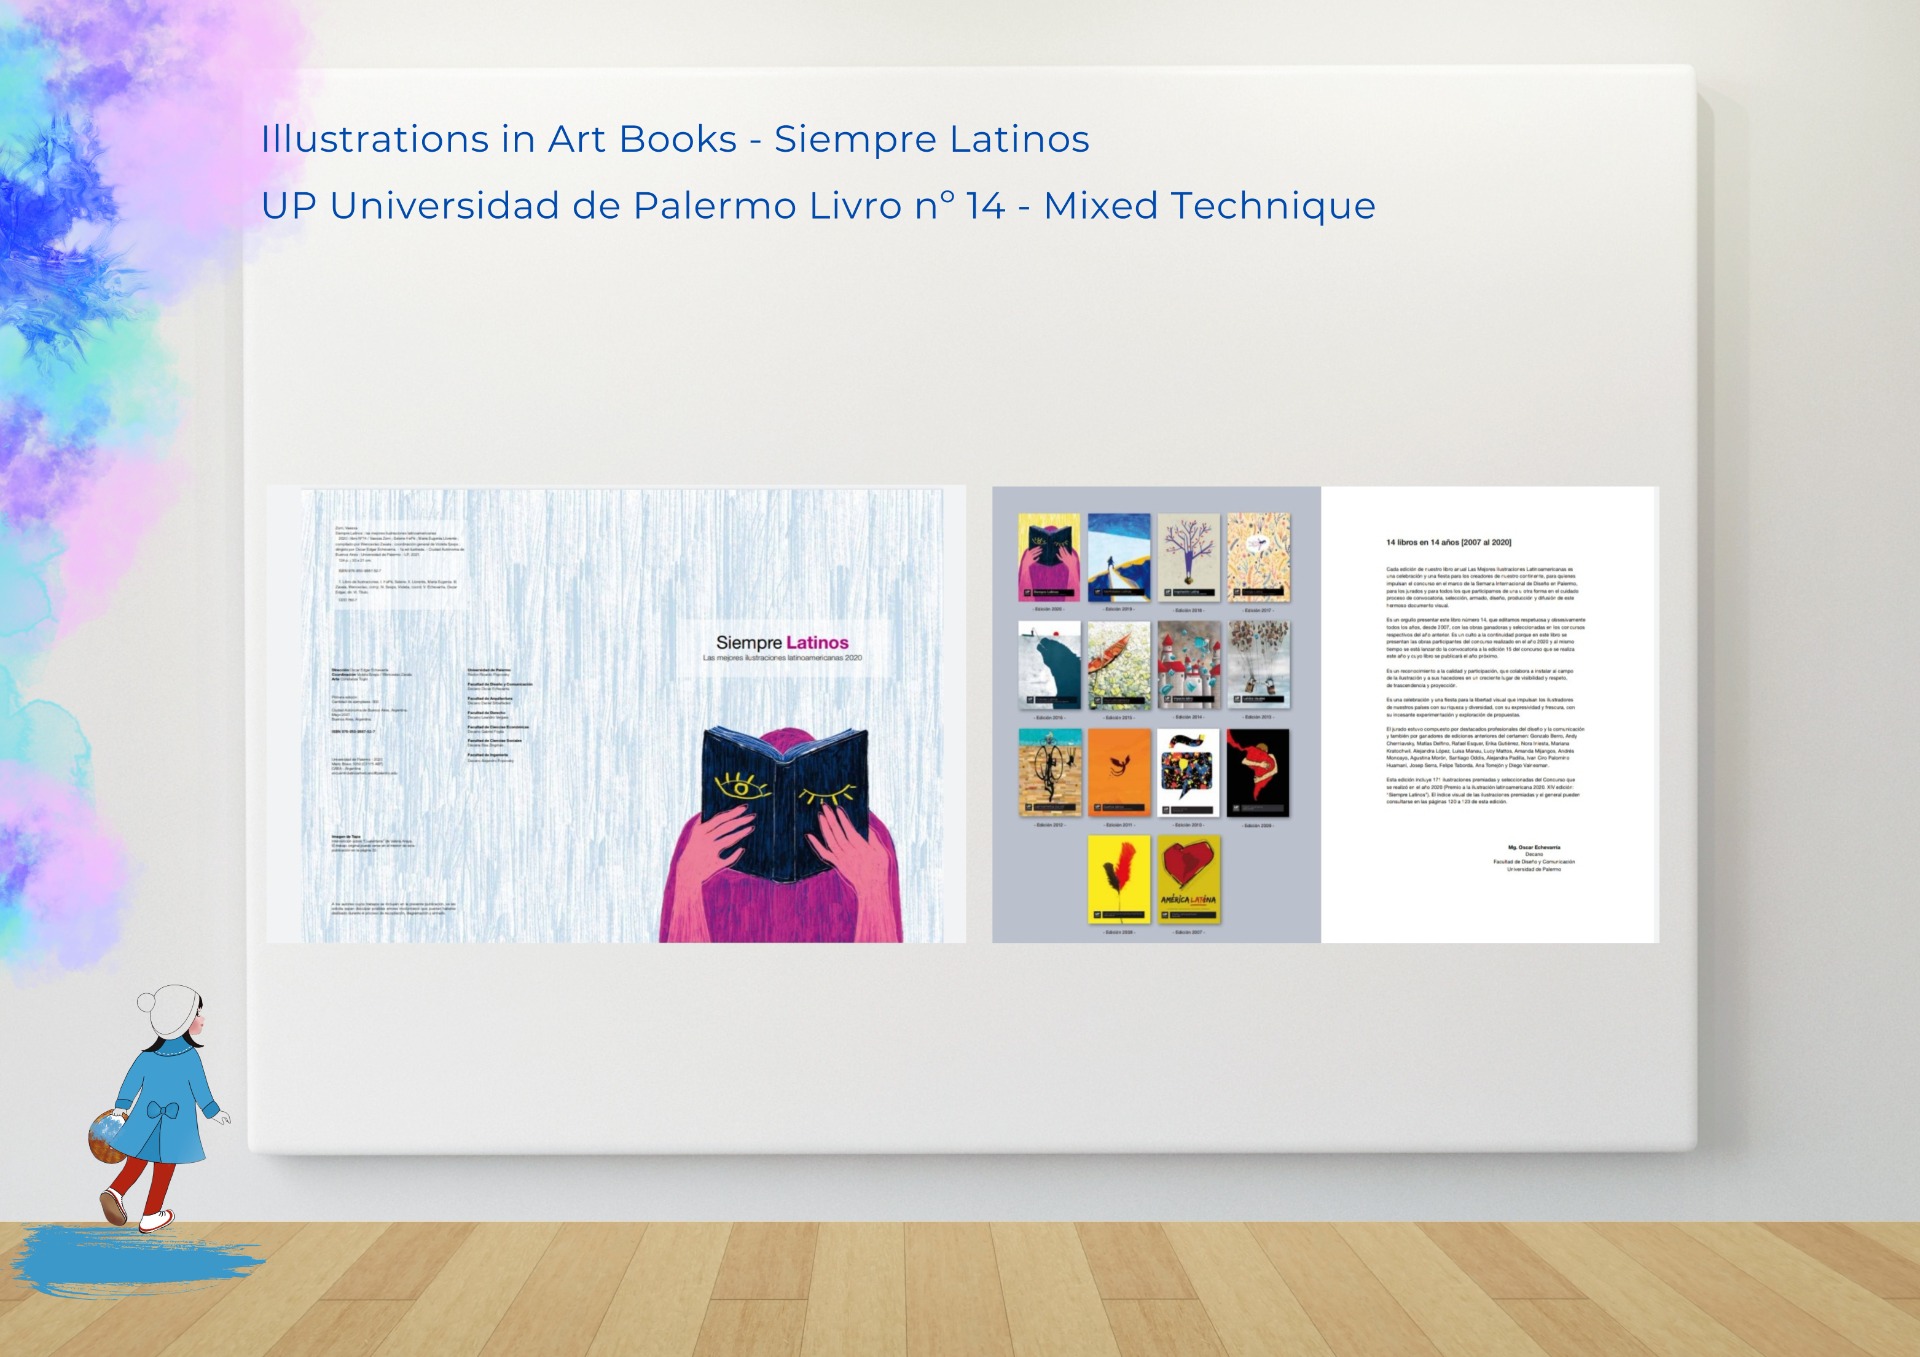Select the Edición 2016 whale cover
1920x1357 pixels.
[x=1049, y=665]
